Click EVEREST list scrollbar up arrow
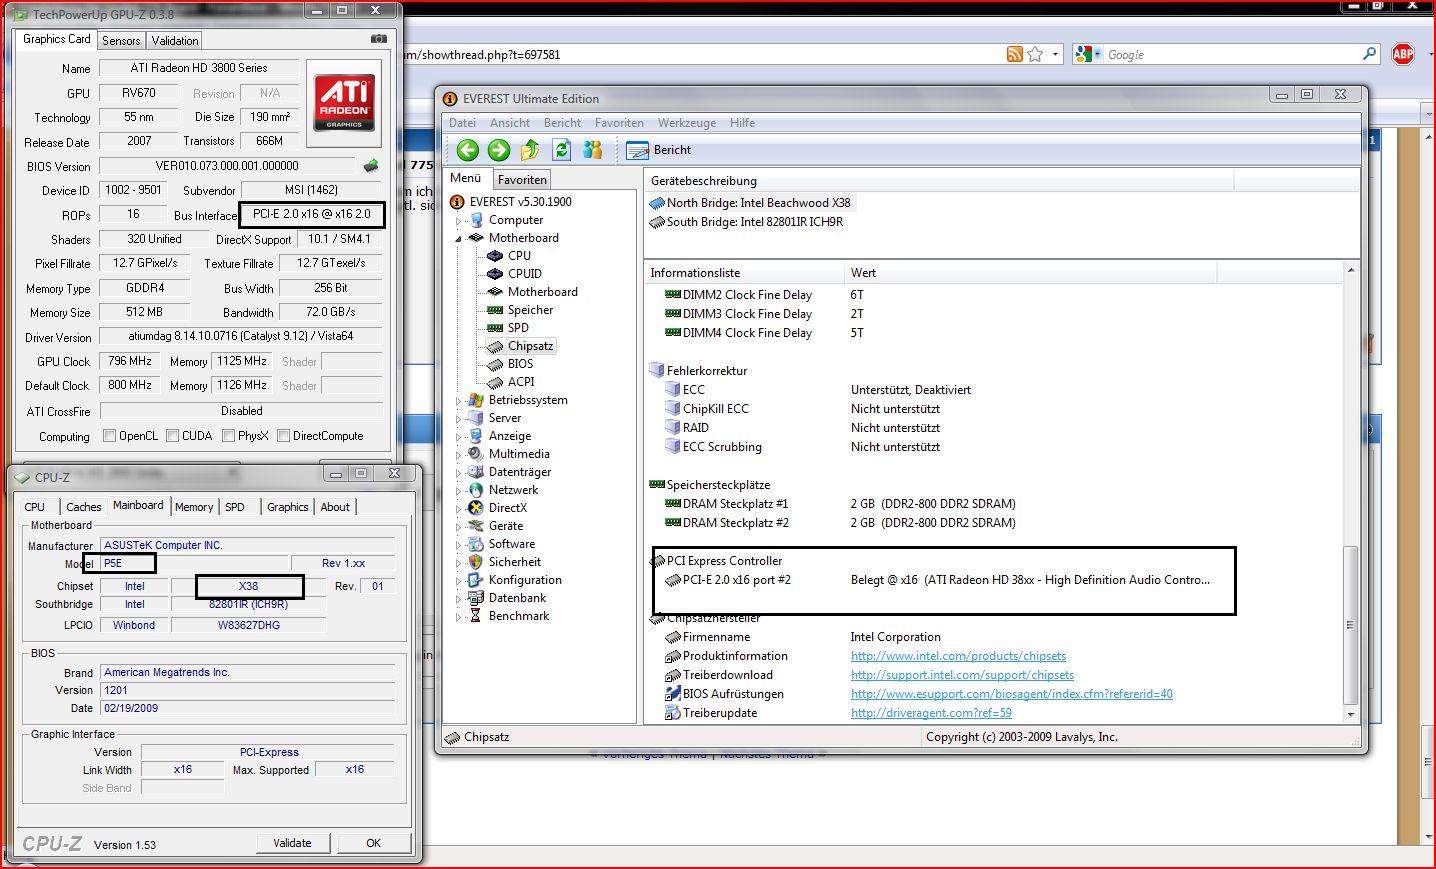This screenshot has width=1436, height=869. click(x=1351, y=271)
